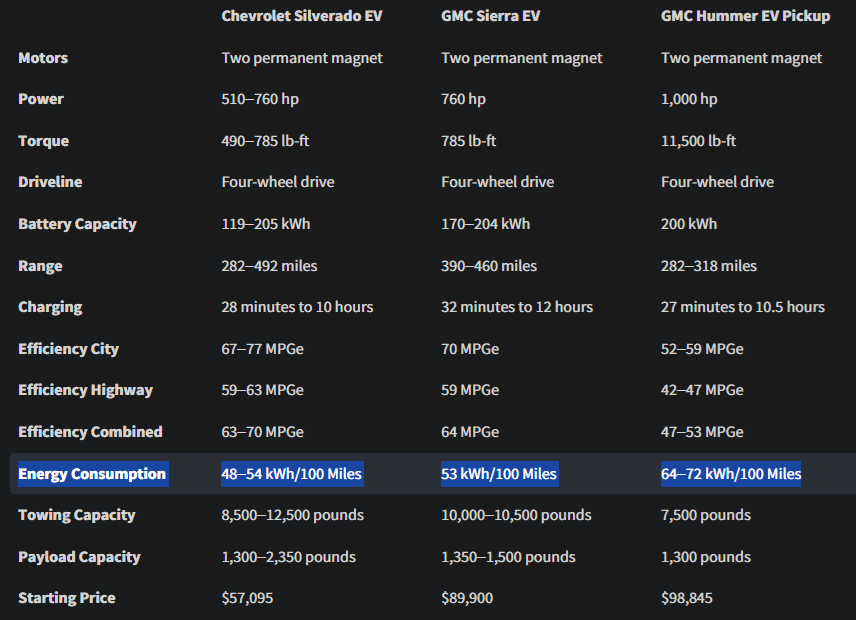Click the Motors row label
The image size is (856, 620).
43,58
